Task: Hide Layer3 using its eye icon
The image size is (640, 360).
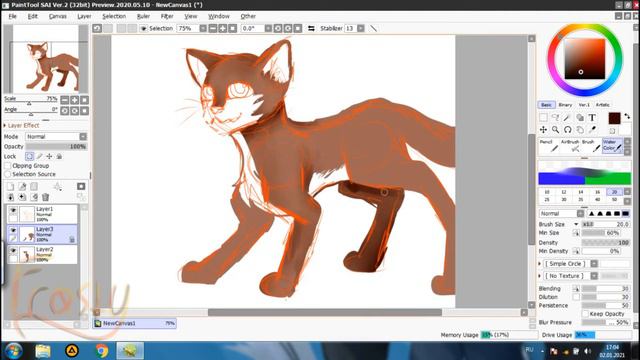Action: point(13,231)
